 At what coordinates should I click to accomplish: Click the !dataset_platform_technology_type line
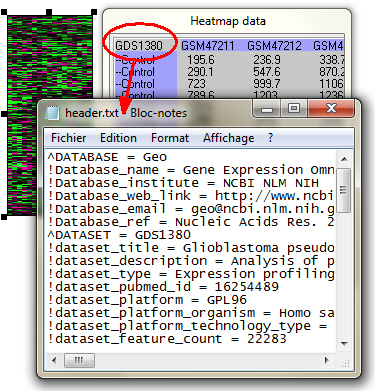pos(187,326)
